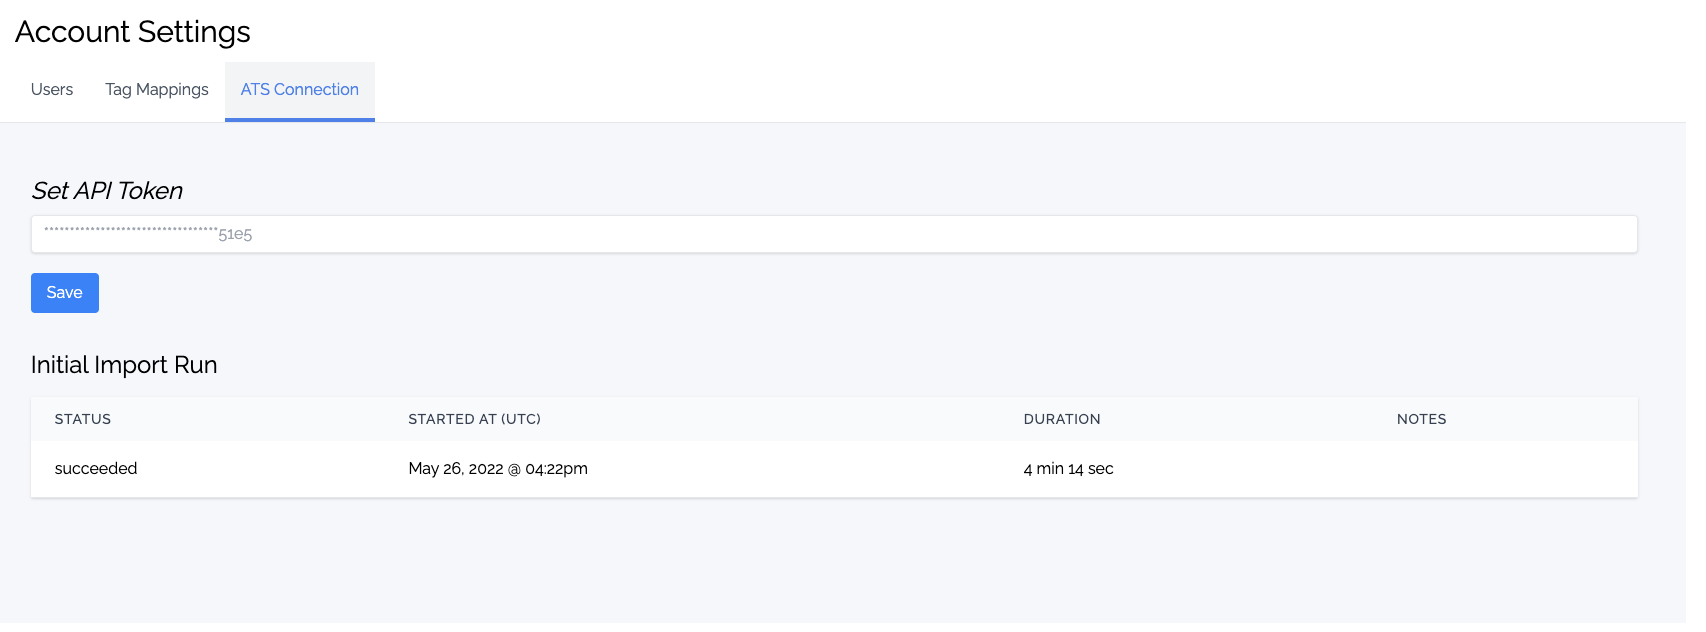
Task: Click the DURATION column header
Action: (1061, 419)
